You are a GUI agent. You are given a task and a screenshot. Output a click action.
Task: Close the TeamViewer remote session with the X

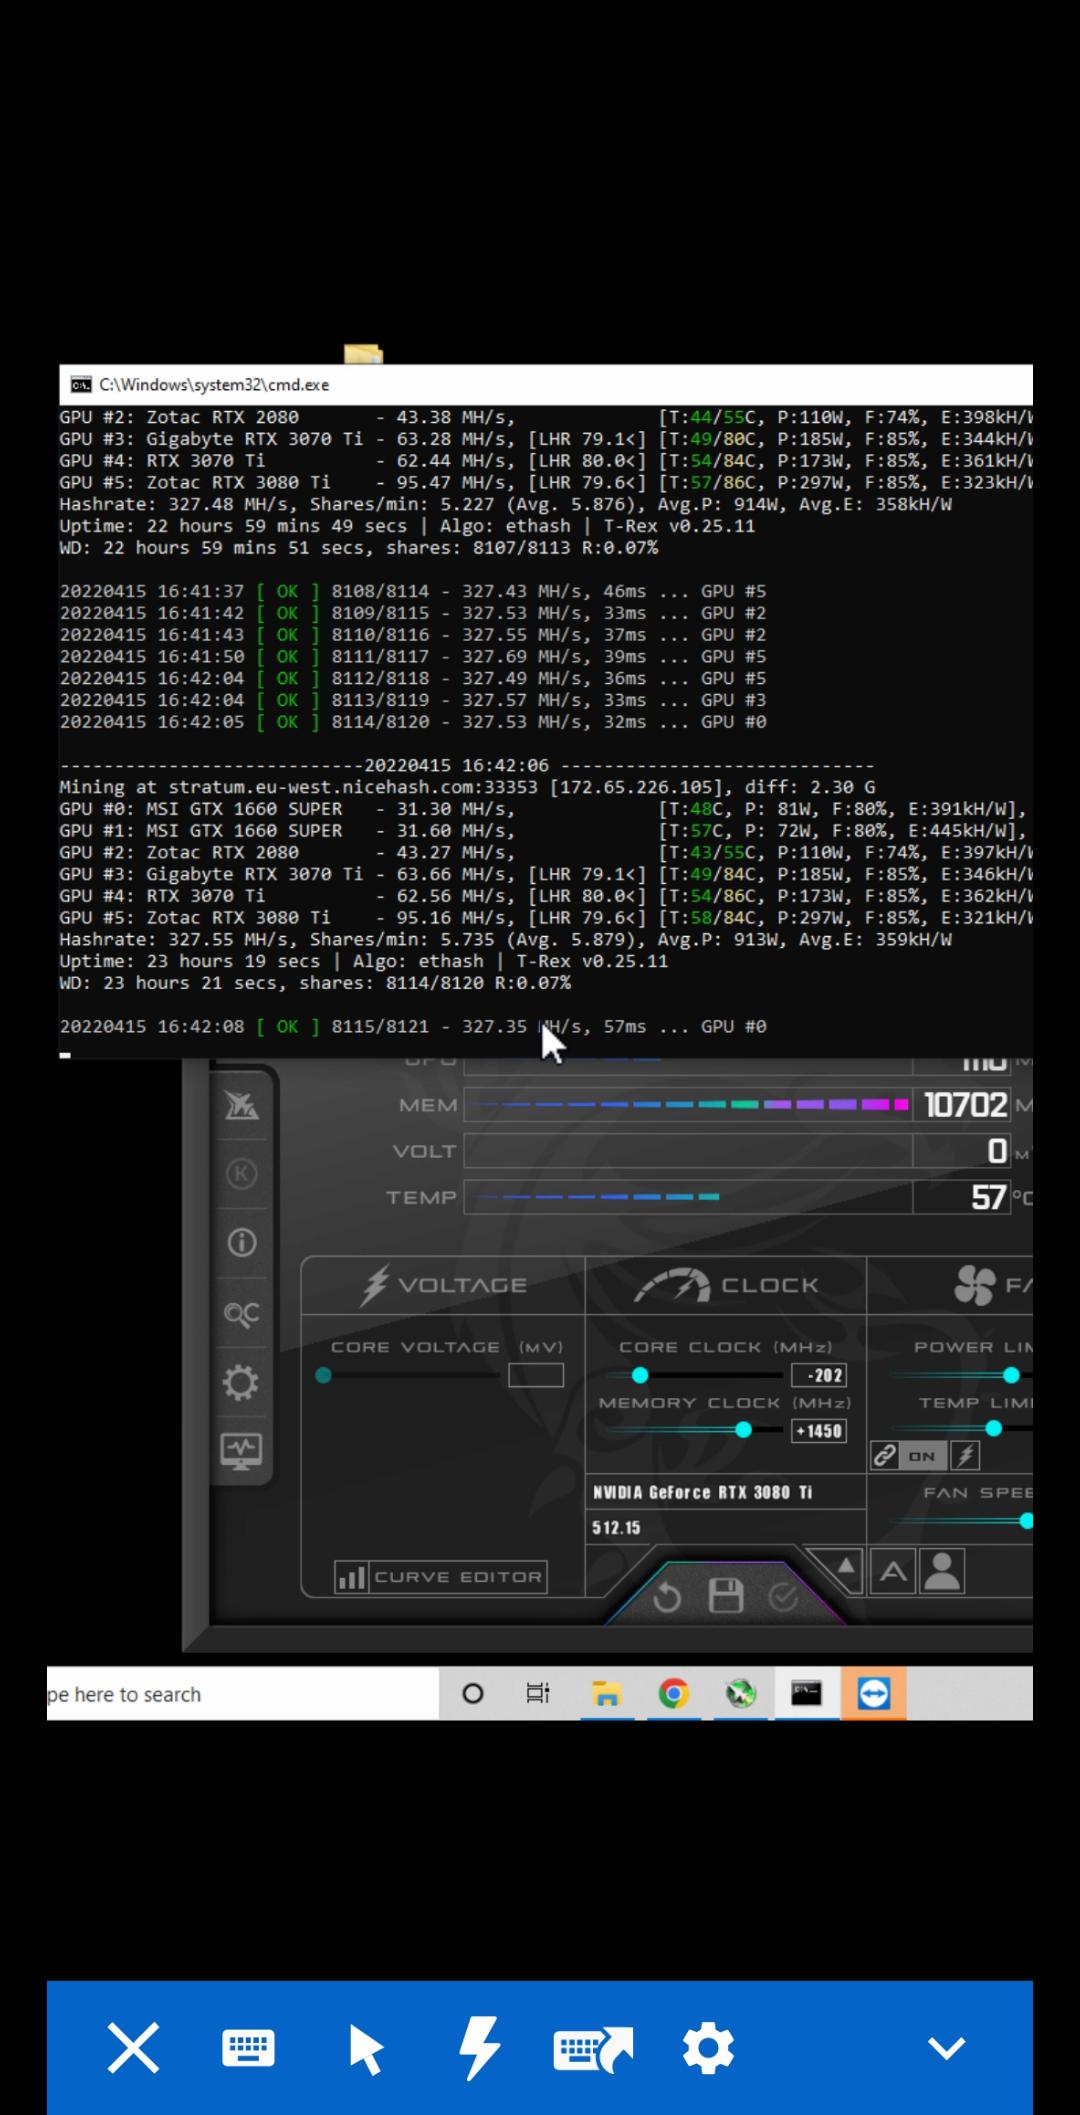[x=133, y=2048]
